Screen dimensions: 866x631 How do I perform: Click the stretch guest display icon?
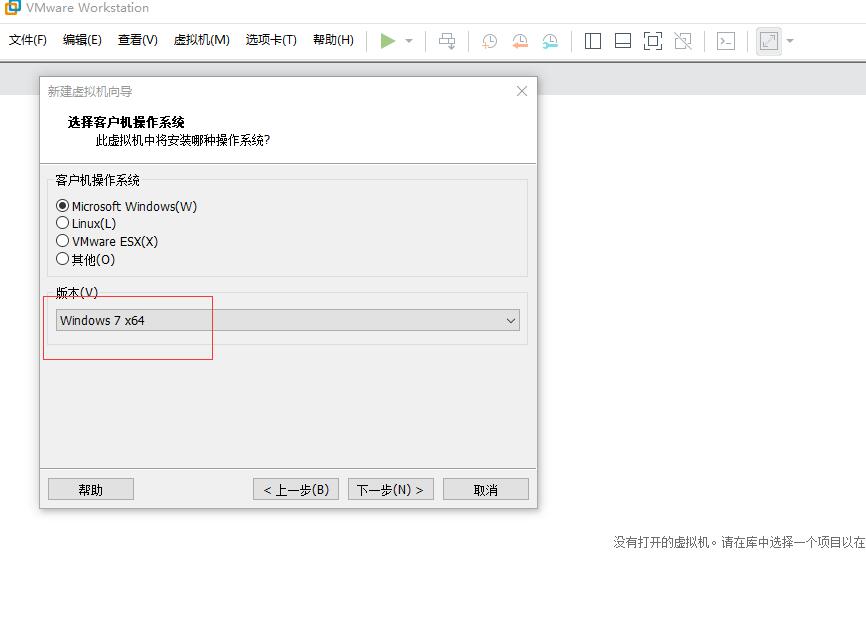point(769,41)
